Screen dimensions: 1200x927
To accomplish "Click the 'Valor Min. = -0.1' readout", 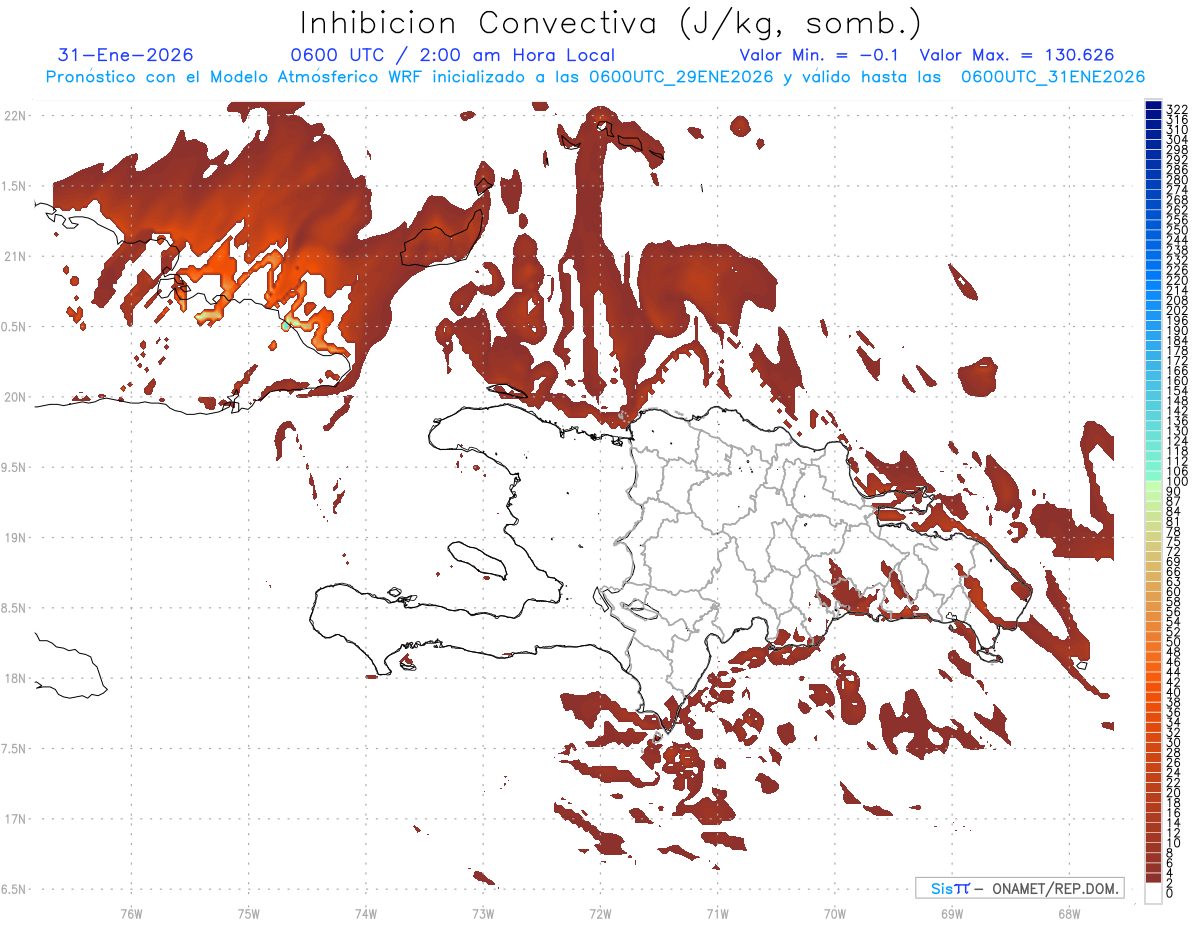I will [x=820, y=56].
